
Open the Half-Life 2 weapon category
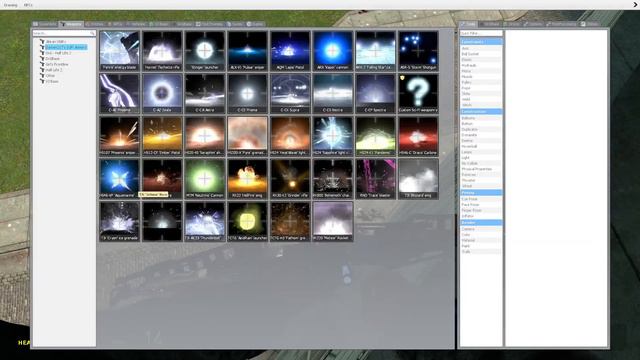coord(54,70)
